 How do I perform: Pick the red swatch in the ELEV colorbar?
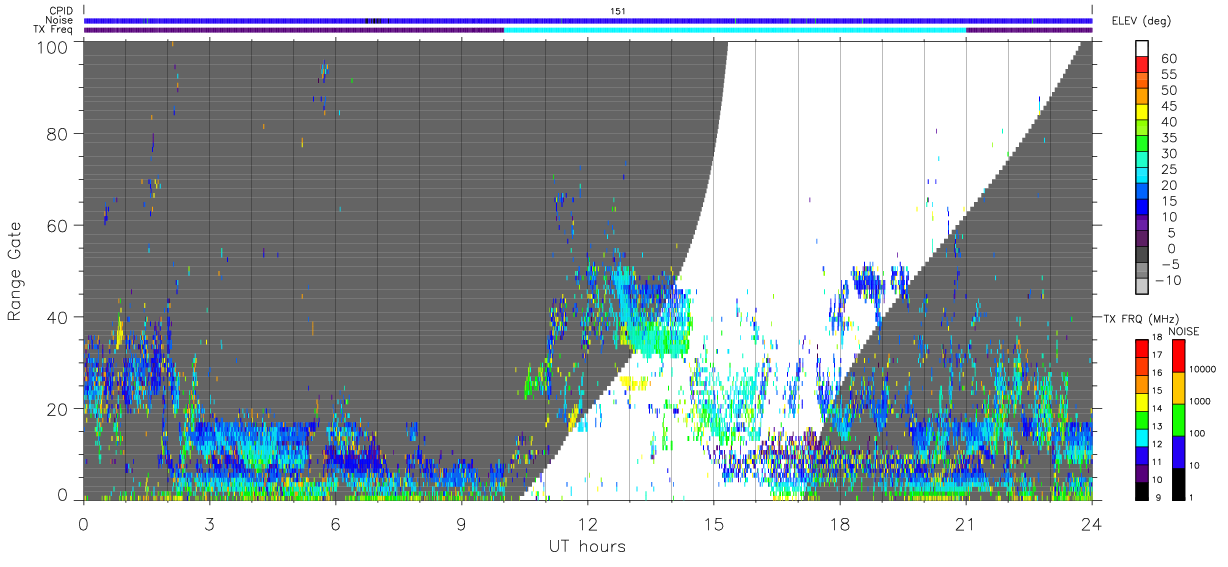1144,65
